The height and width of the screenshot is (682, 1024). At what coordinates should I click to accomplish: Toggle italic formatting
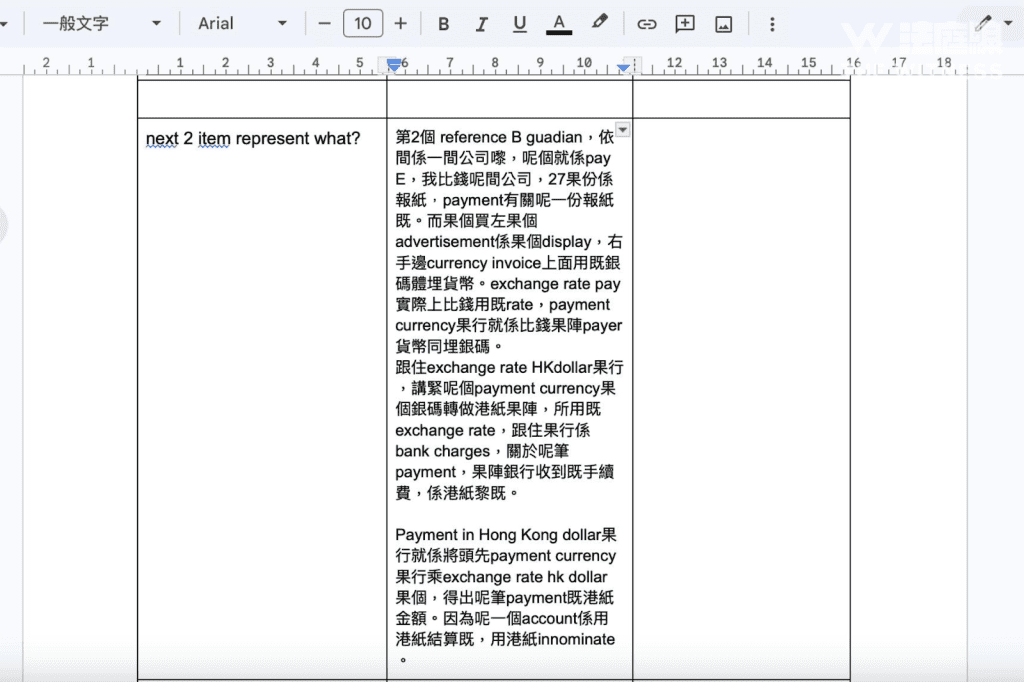coord(481,24)
